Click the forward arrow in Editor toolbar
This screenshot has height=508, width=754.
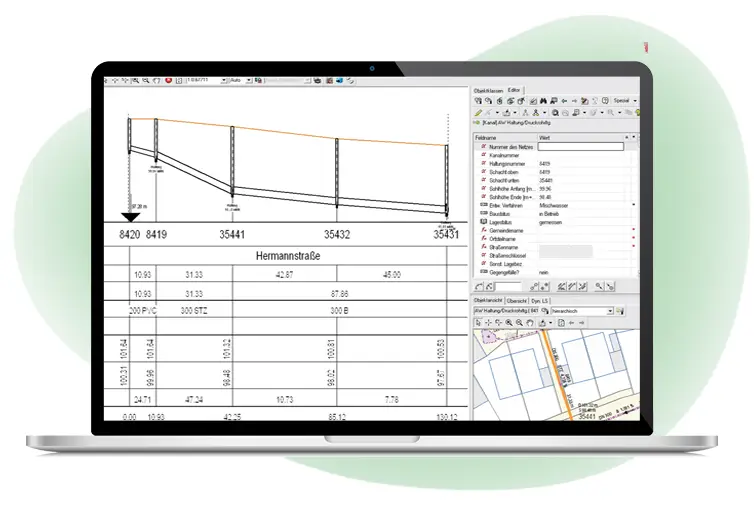[576, 101]
